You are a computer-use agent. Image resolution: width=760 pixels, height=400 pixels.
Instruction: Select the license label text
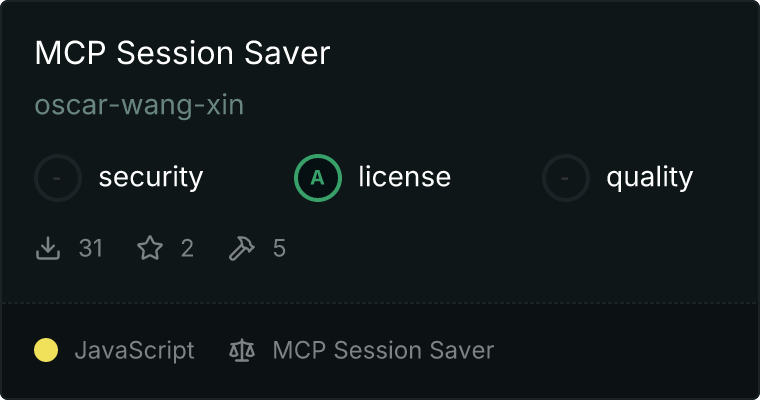point(405,176)
